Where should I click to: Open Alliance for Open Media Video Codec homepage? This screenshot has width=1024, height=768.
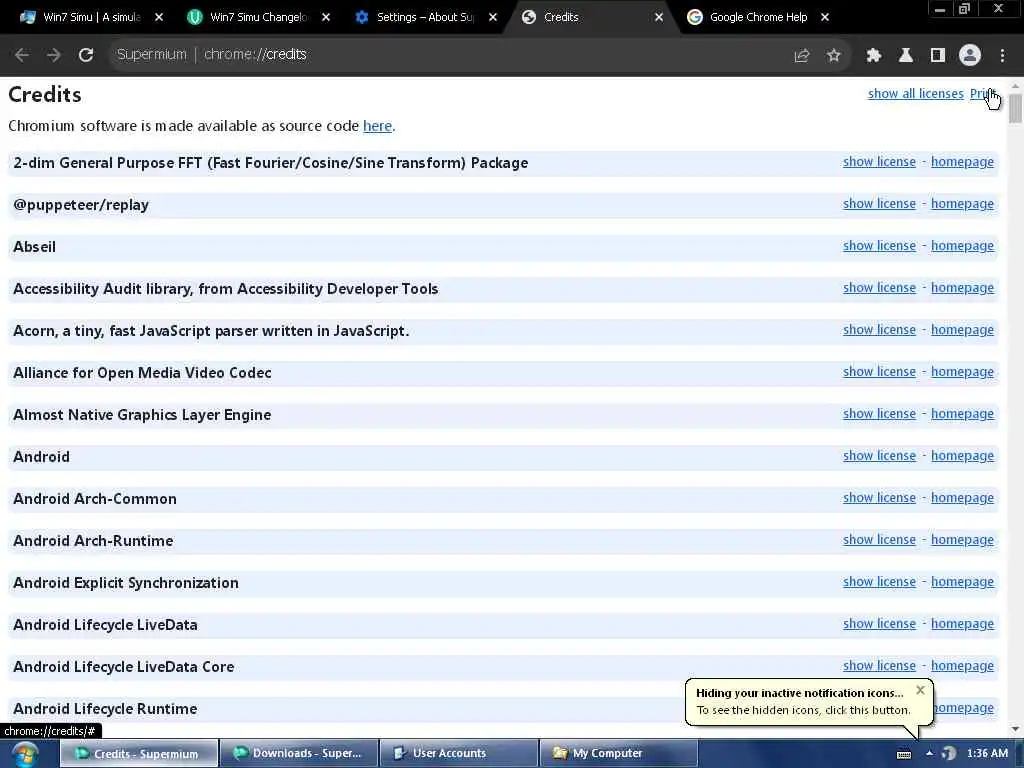point(962,372)
